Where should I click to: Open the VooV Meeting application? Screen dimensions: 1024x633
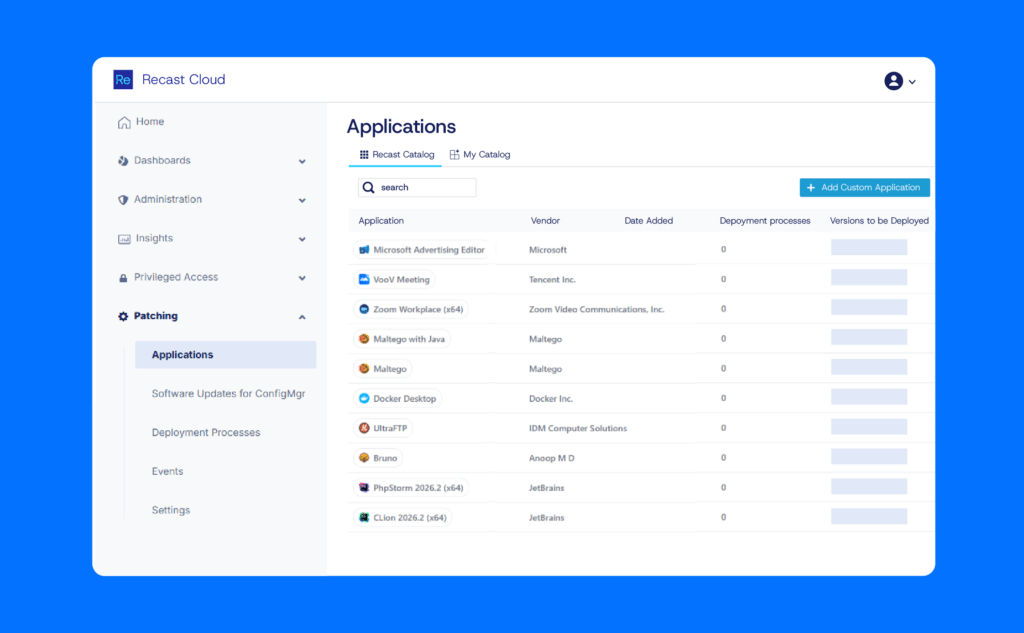(x=394, y=280)
